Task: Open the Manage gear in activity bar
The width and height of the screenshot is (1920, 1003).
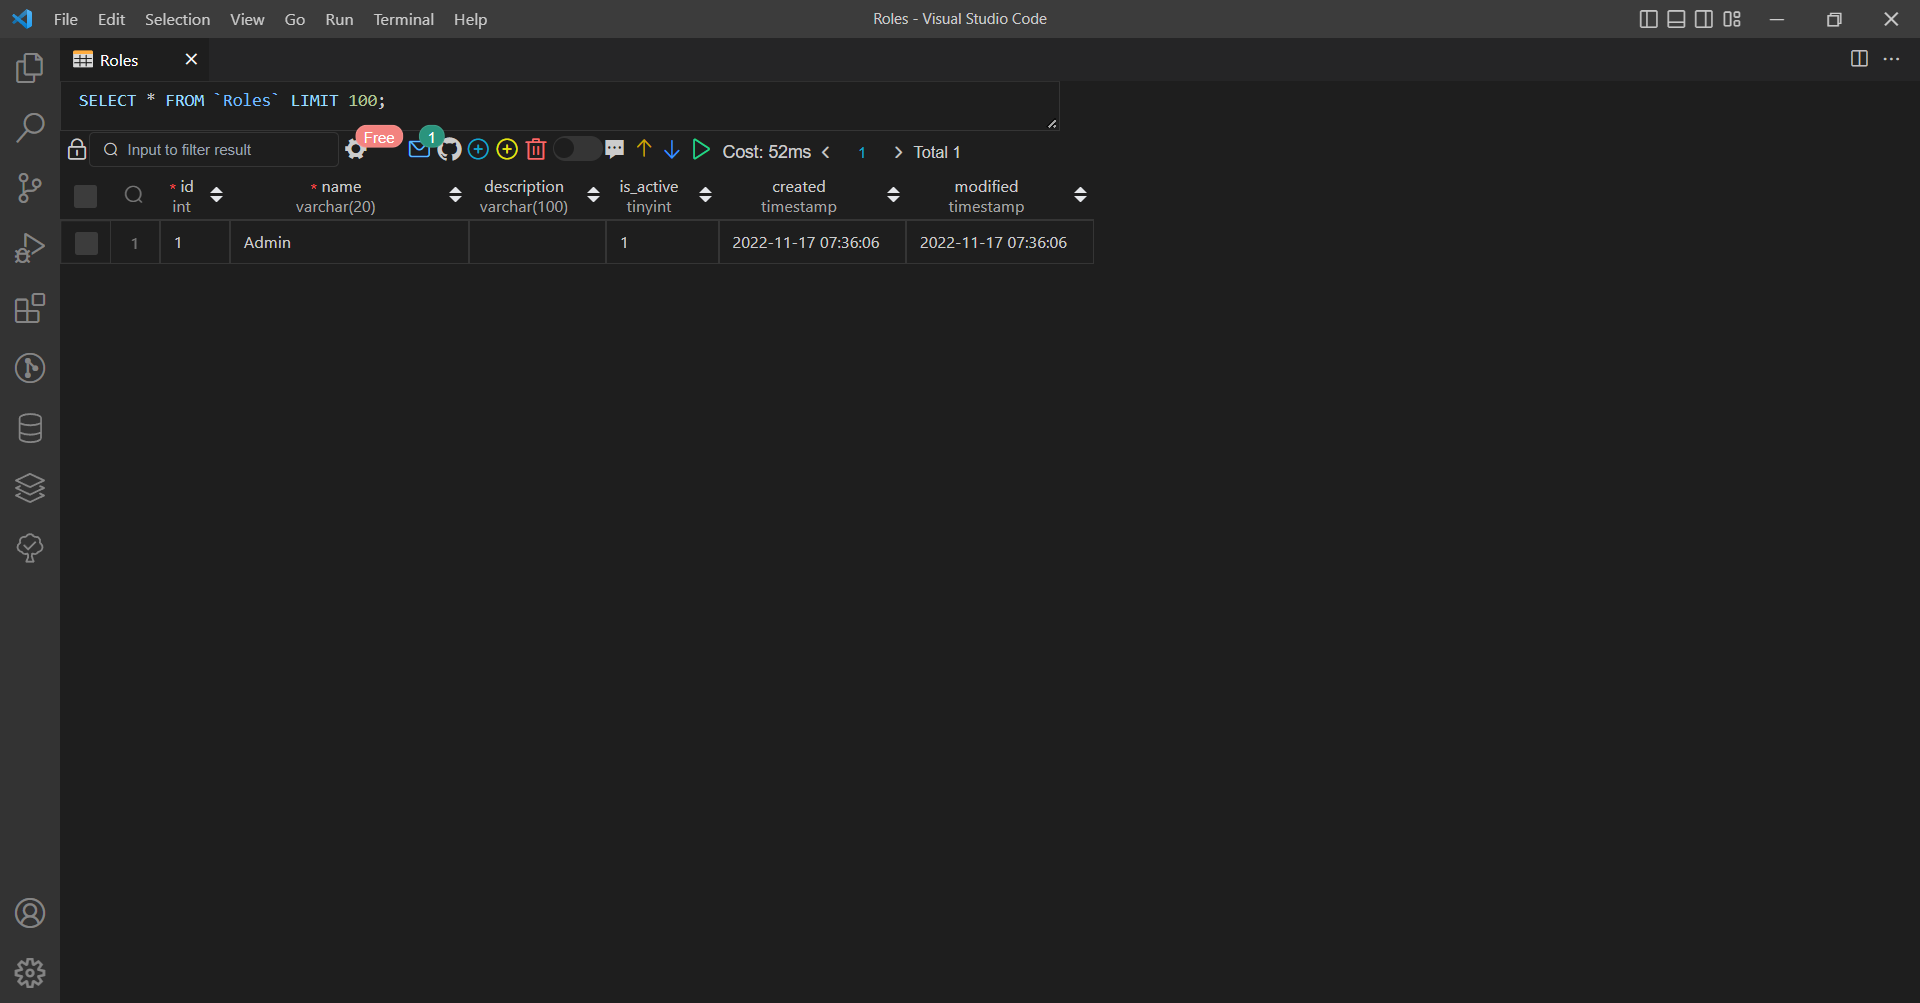Action: (x=30, y=973)
